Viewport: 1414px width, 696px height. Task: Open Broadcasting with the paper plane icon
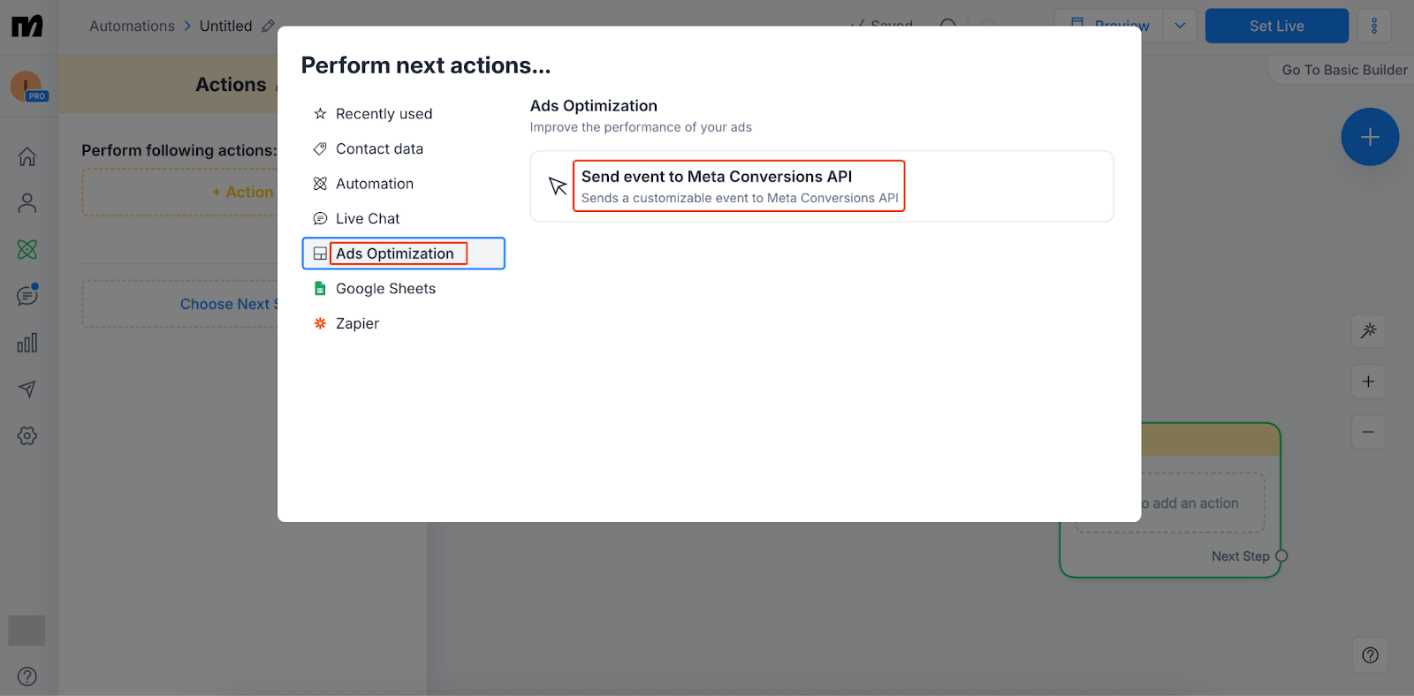[27, 389]
